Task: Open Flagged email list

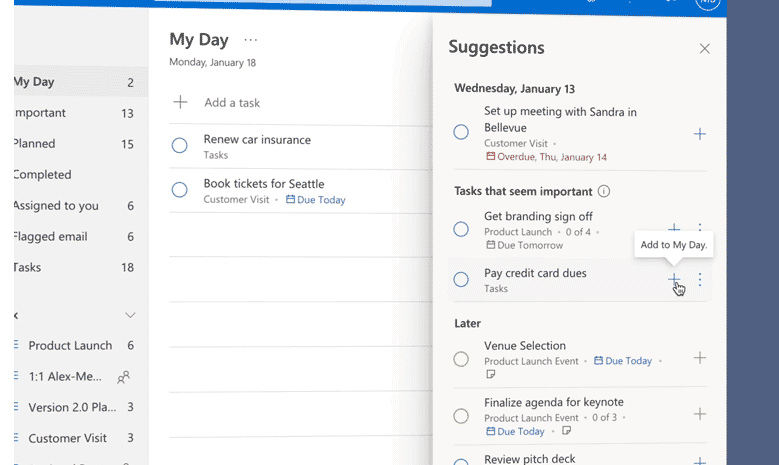Action: pyautogui.click(x=81, y=236)
